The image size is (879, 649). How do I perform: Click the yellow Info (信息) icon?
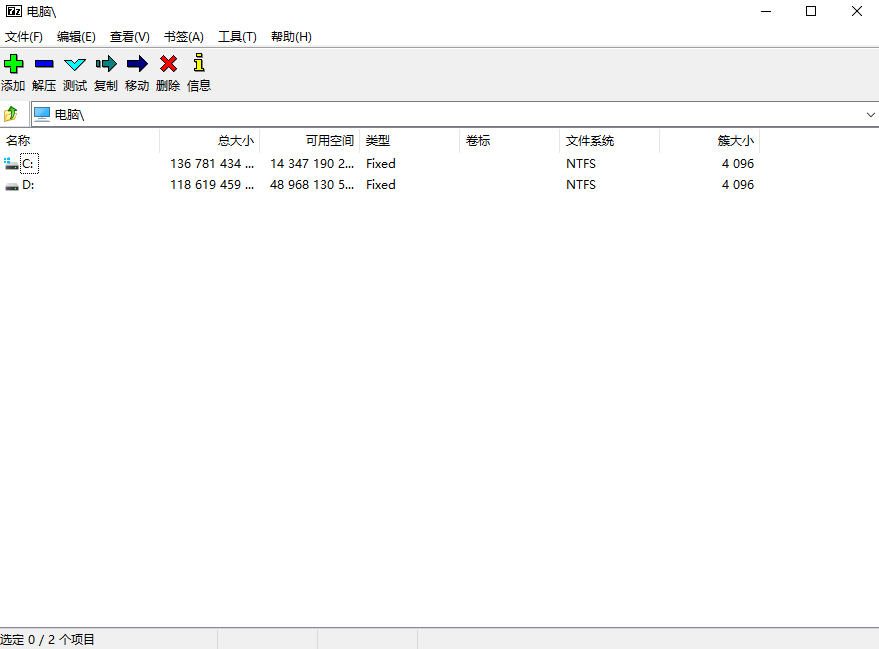(x=199, y=63)
